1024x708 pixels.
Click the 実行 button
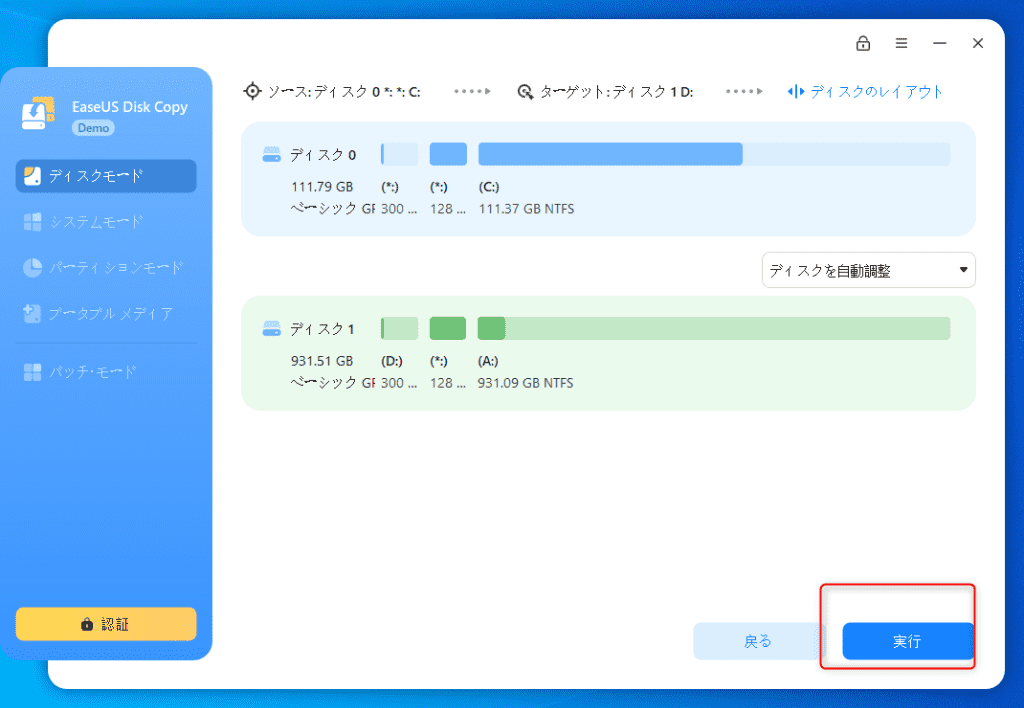[907, 641]
